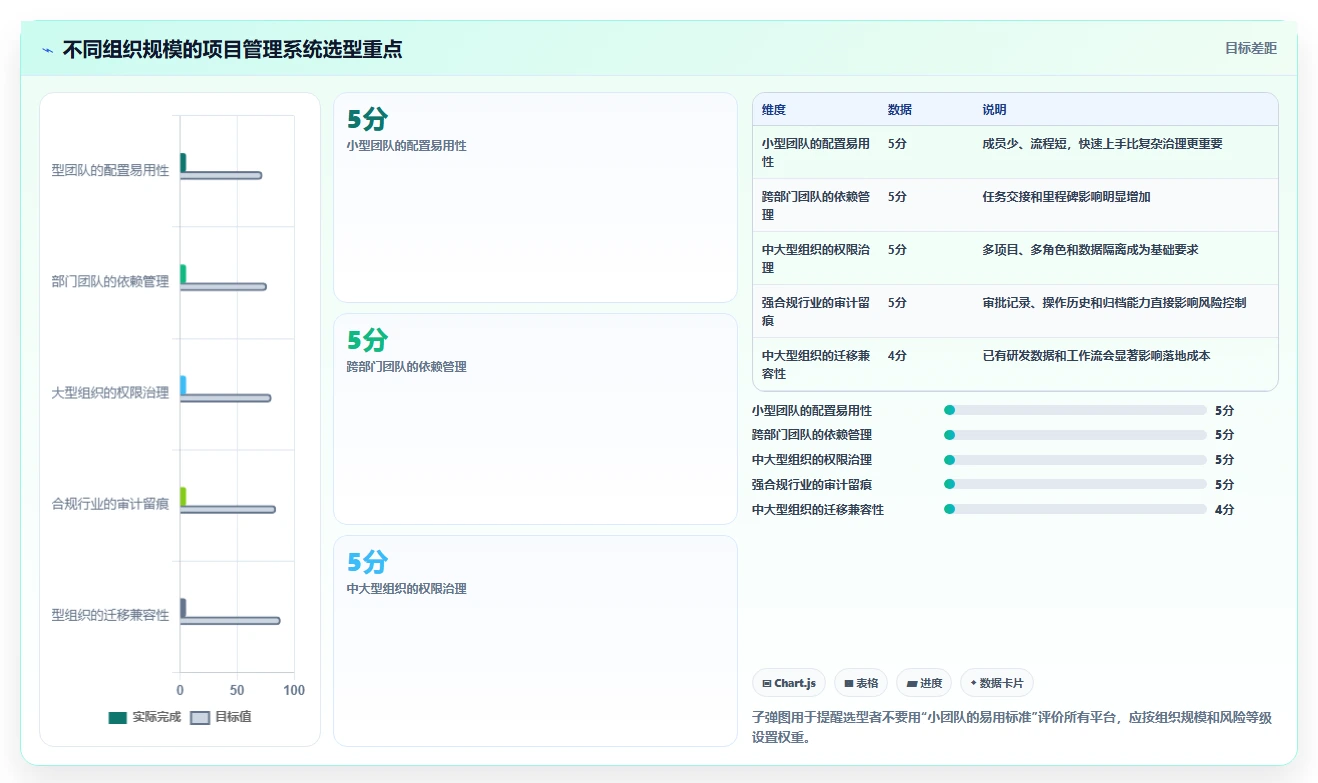Click the 不同组织规模的项目管理系统选型重点 title
This screenshot has height=783, width=1318.
pos(232,49)
